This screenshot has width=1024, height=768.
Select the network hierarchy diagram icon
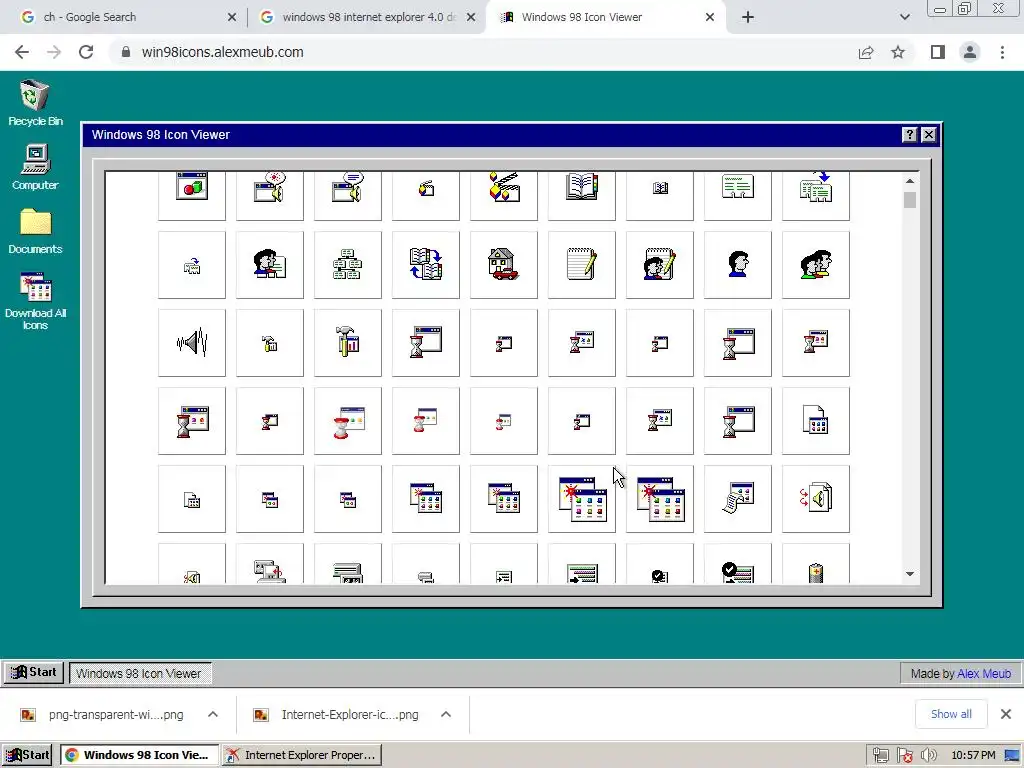coord(347,264)
